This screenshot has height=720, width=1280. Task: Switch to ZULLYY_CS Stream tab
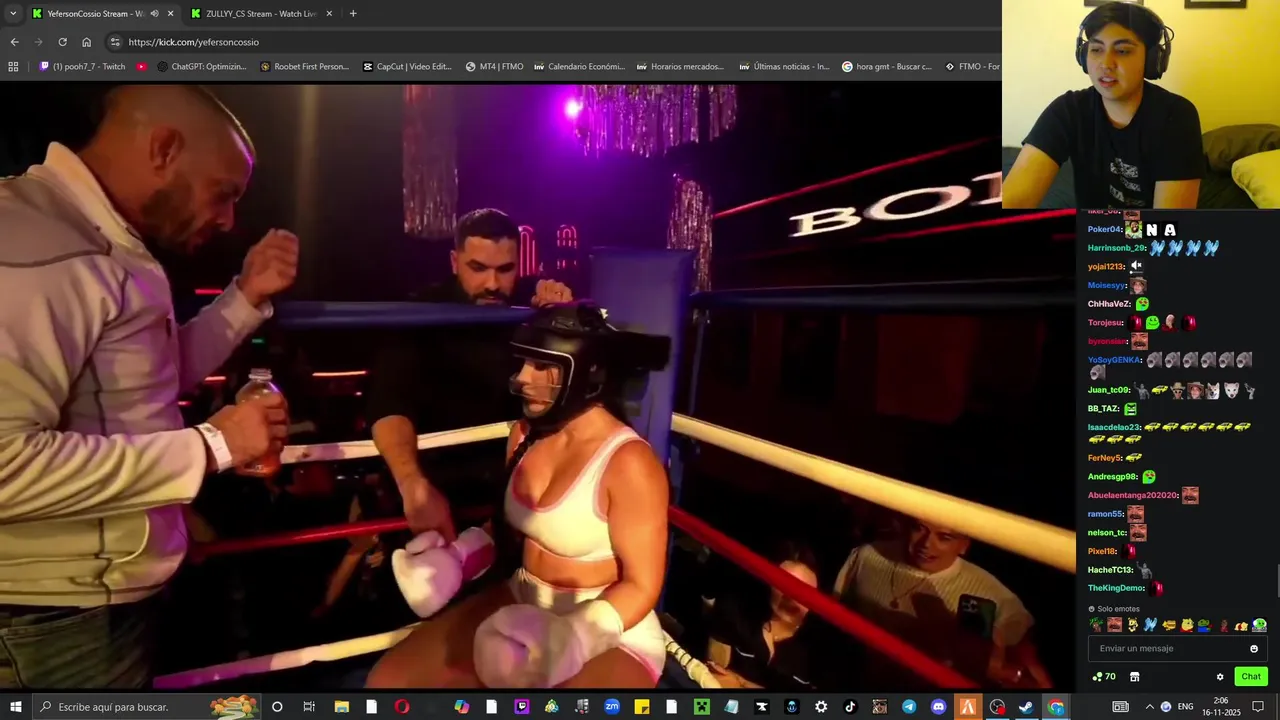[262, 14]
